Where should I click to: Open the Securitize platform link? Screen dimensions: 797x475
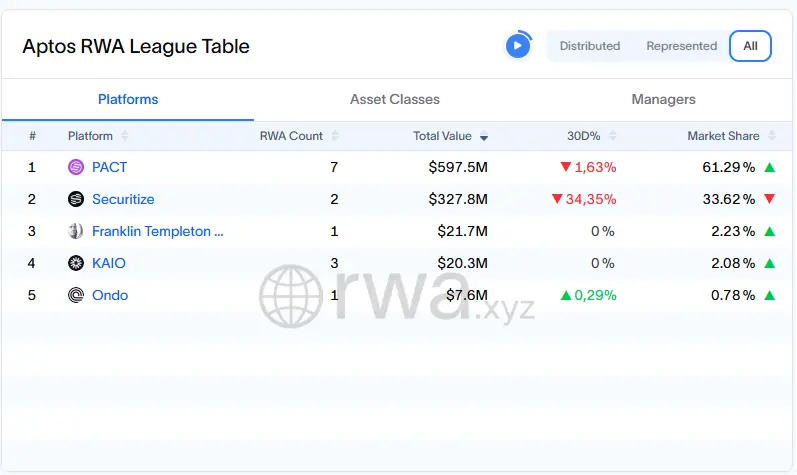[x=123, y=199]
